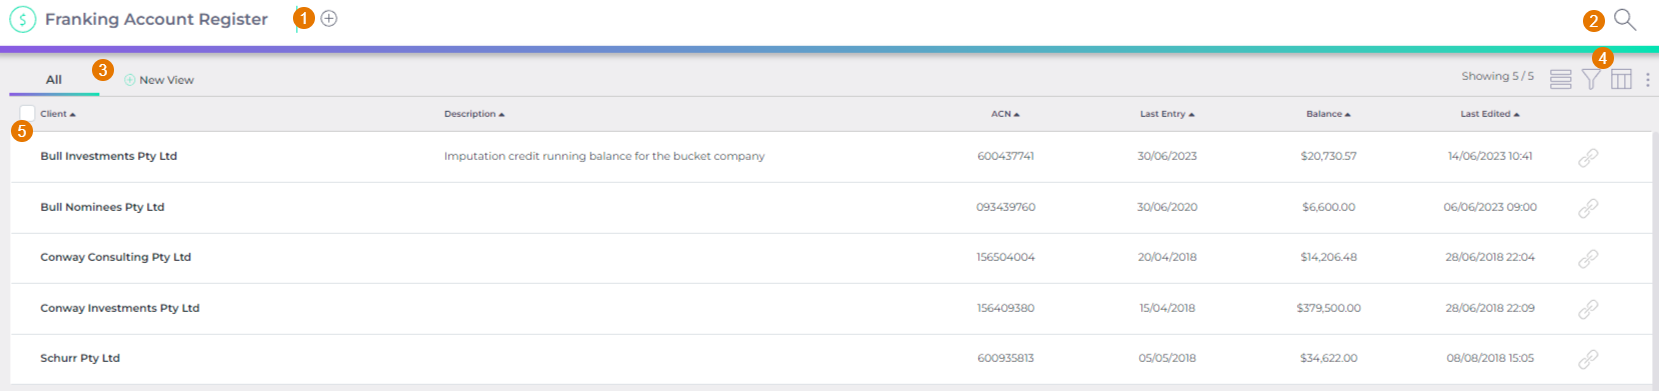Image resolution: width=1659 pixels, height=391 pixels.
Task: Select the All view tab
Action: [x=54, y=80]
